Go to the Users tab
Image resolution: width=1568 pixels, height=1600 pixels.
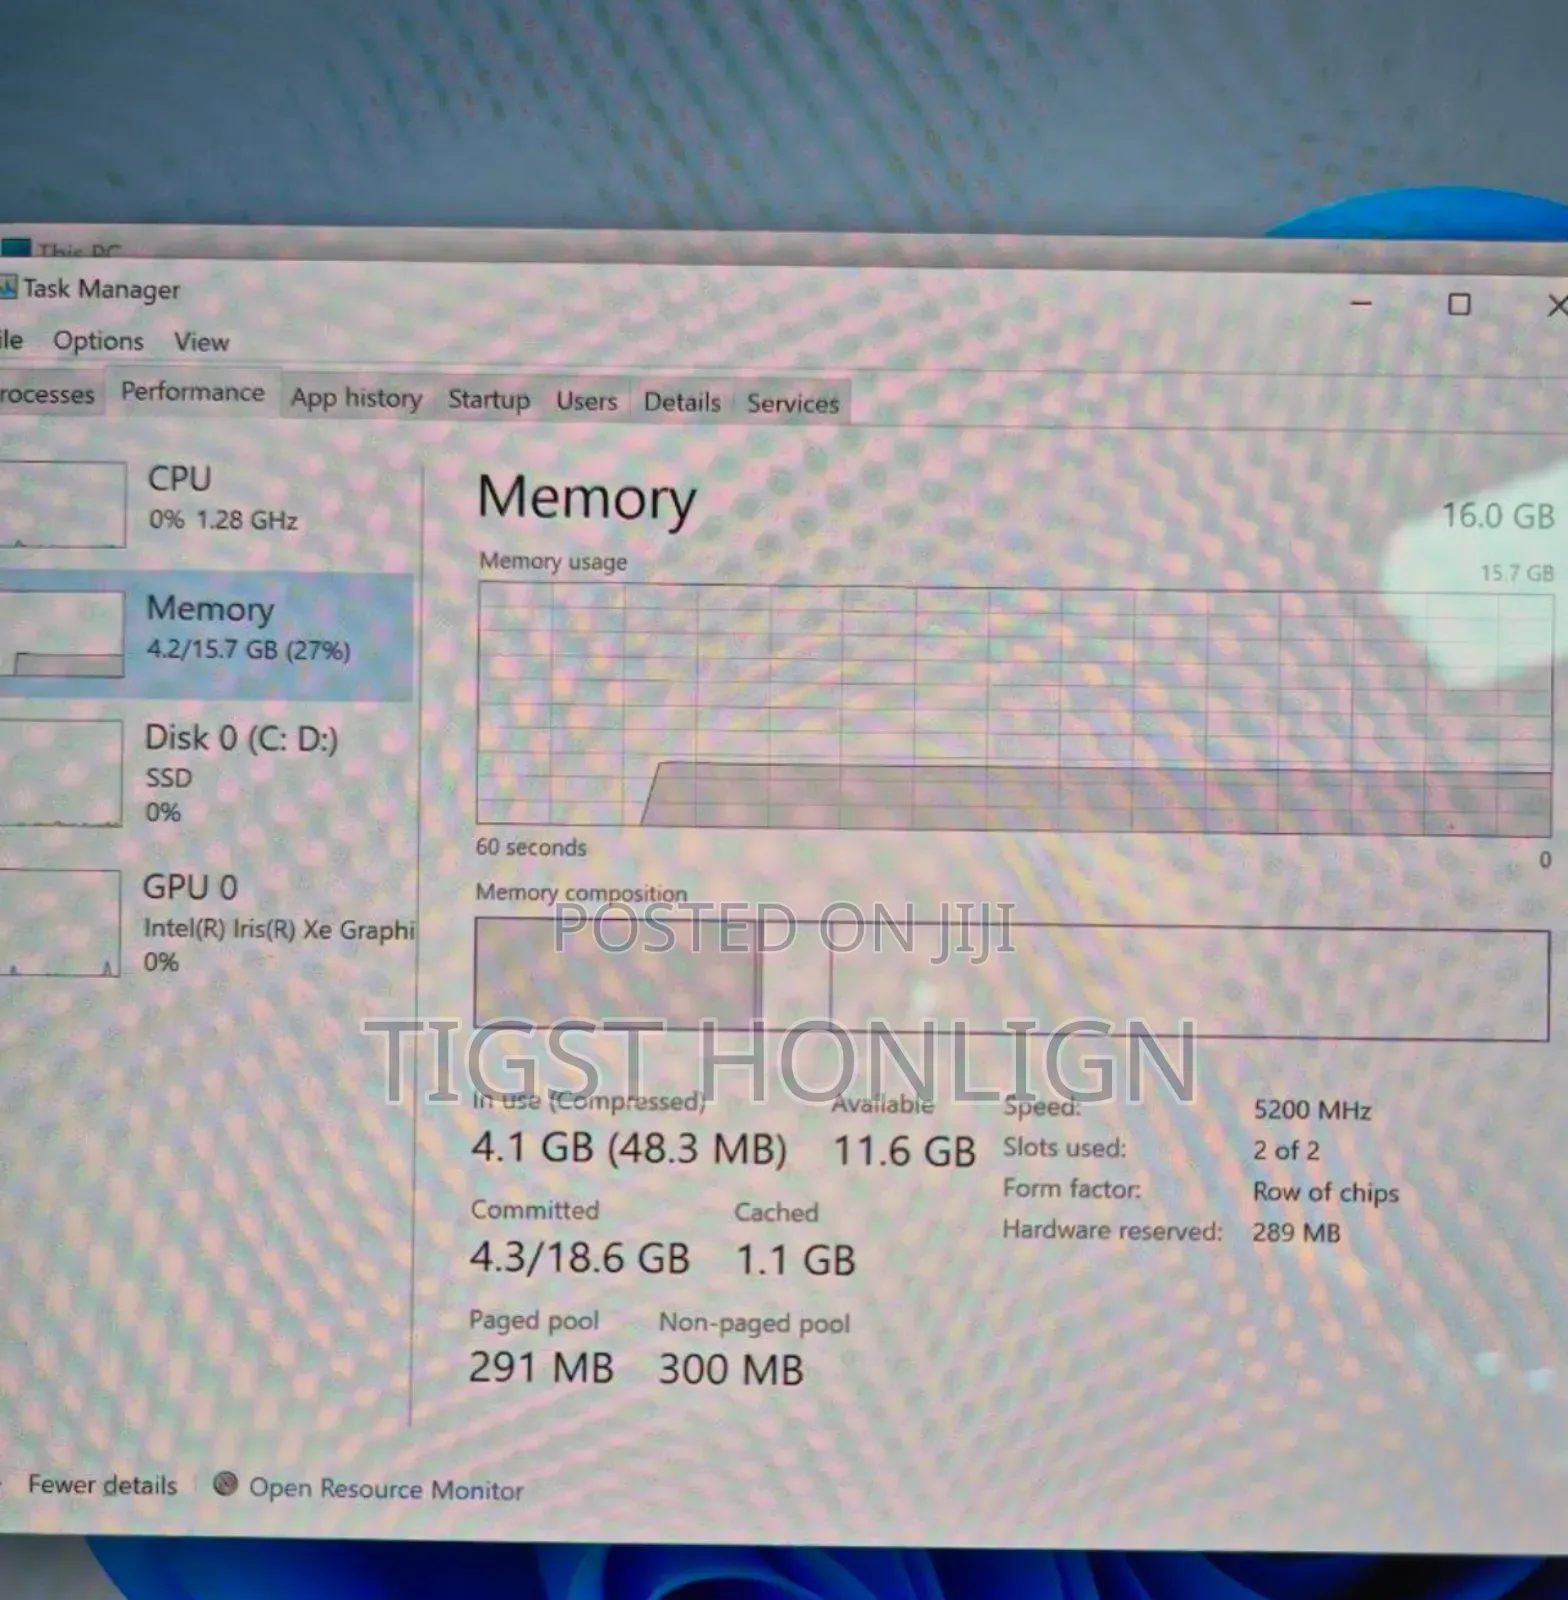pyautogui.click(x=587, y=402)
